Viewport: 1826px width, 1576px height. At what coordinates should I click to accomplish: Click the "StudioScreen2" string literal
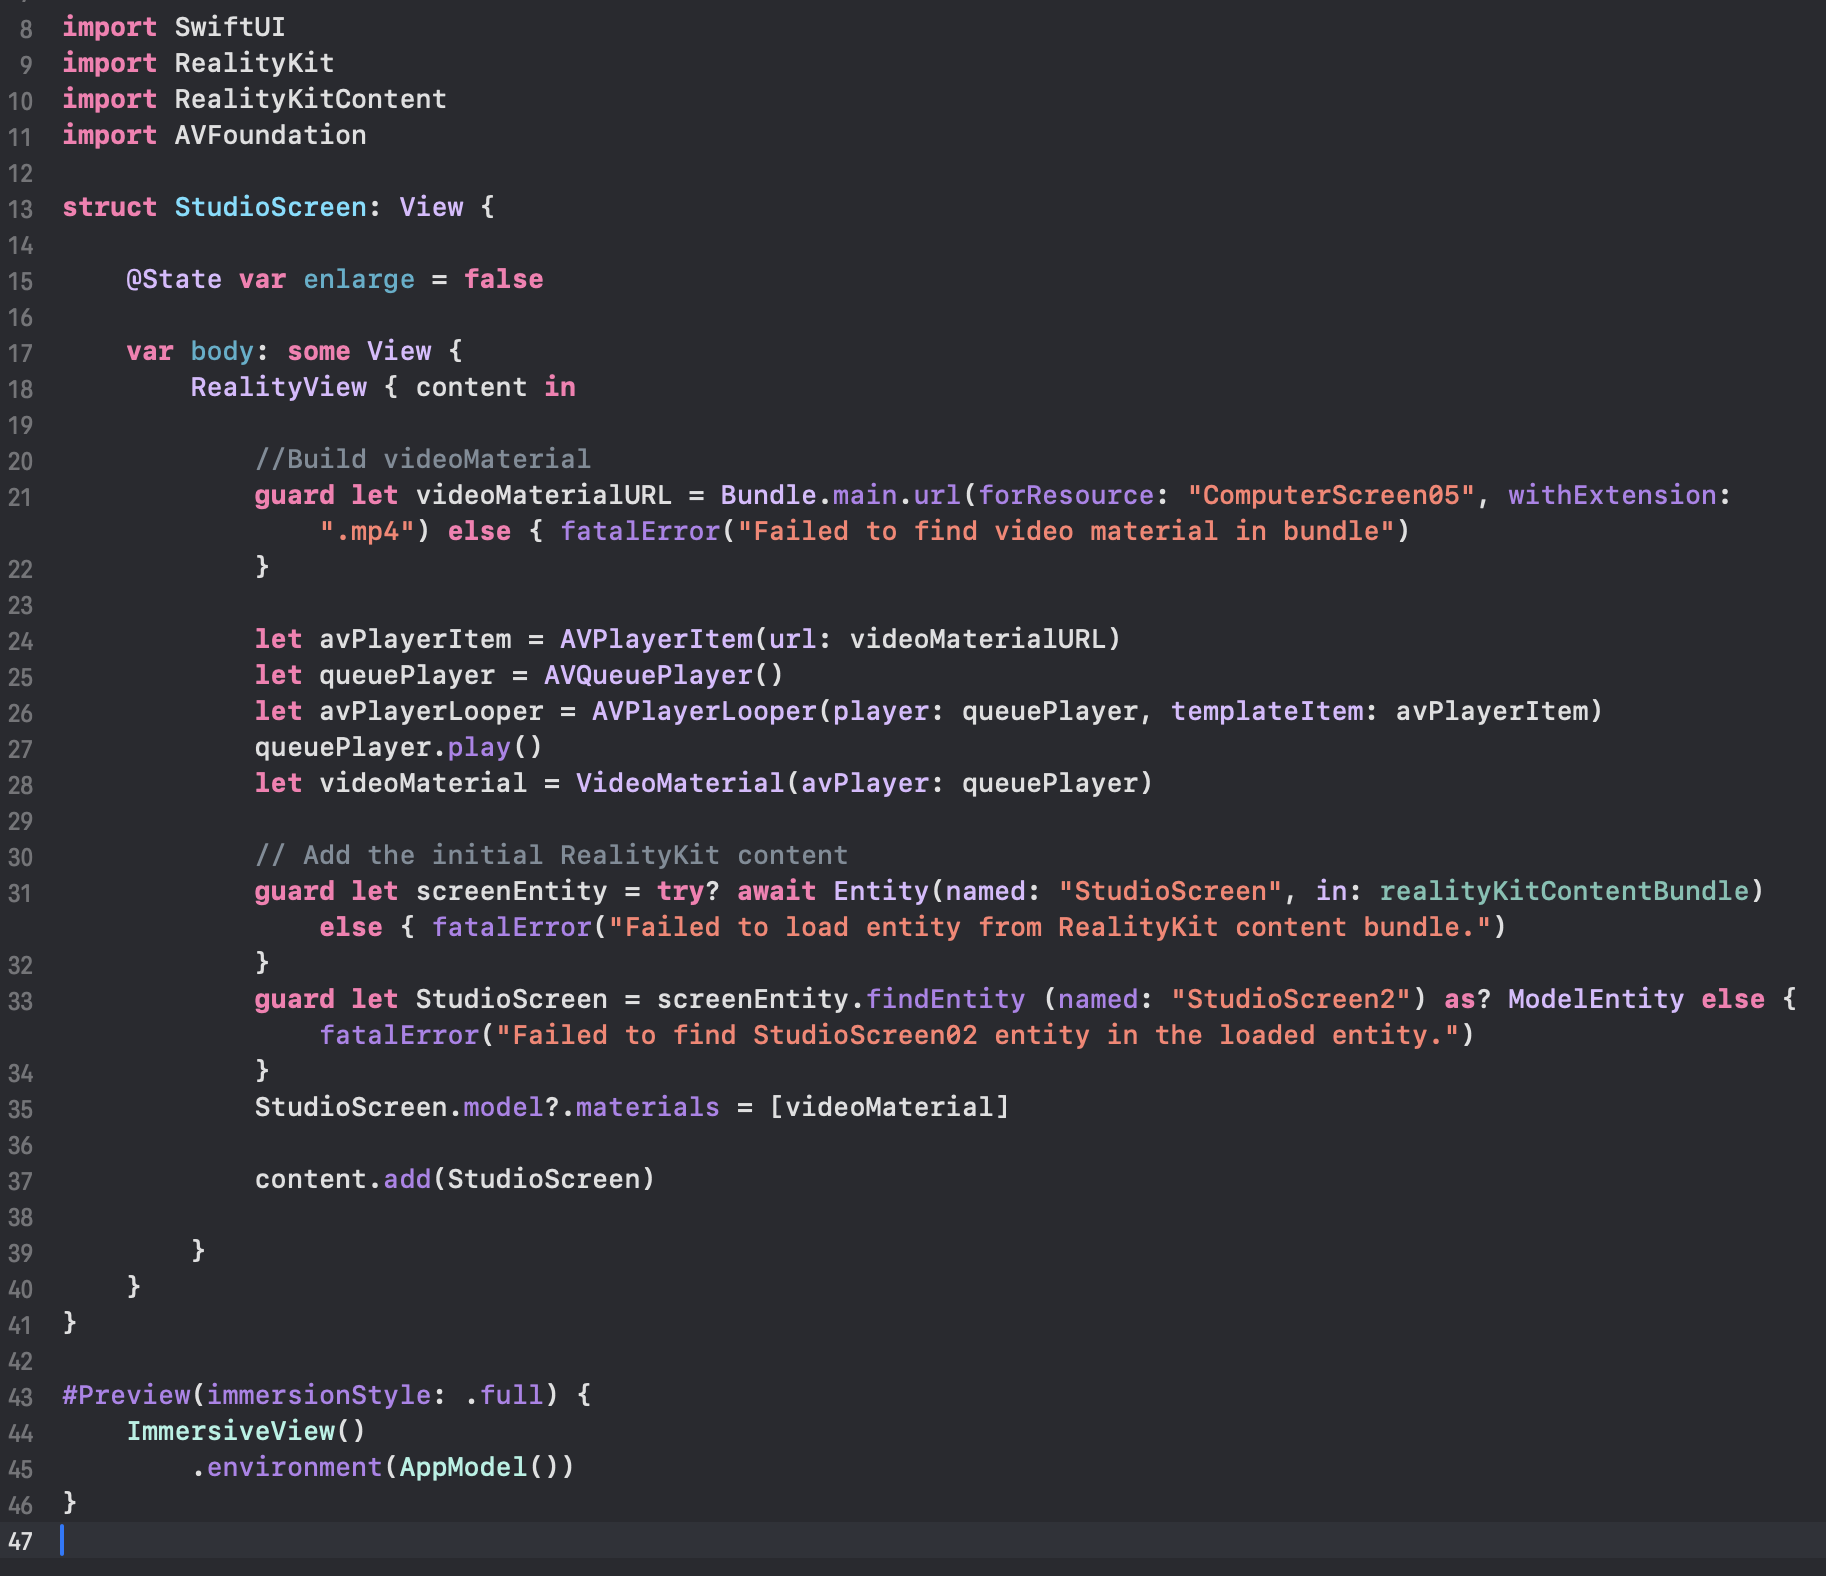tap(1290, 999)
